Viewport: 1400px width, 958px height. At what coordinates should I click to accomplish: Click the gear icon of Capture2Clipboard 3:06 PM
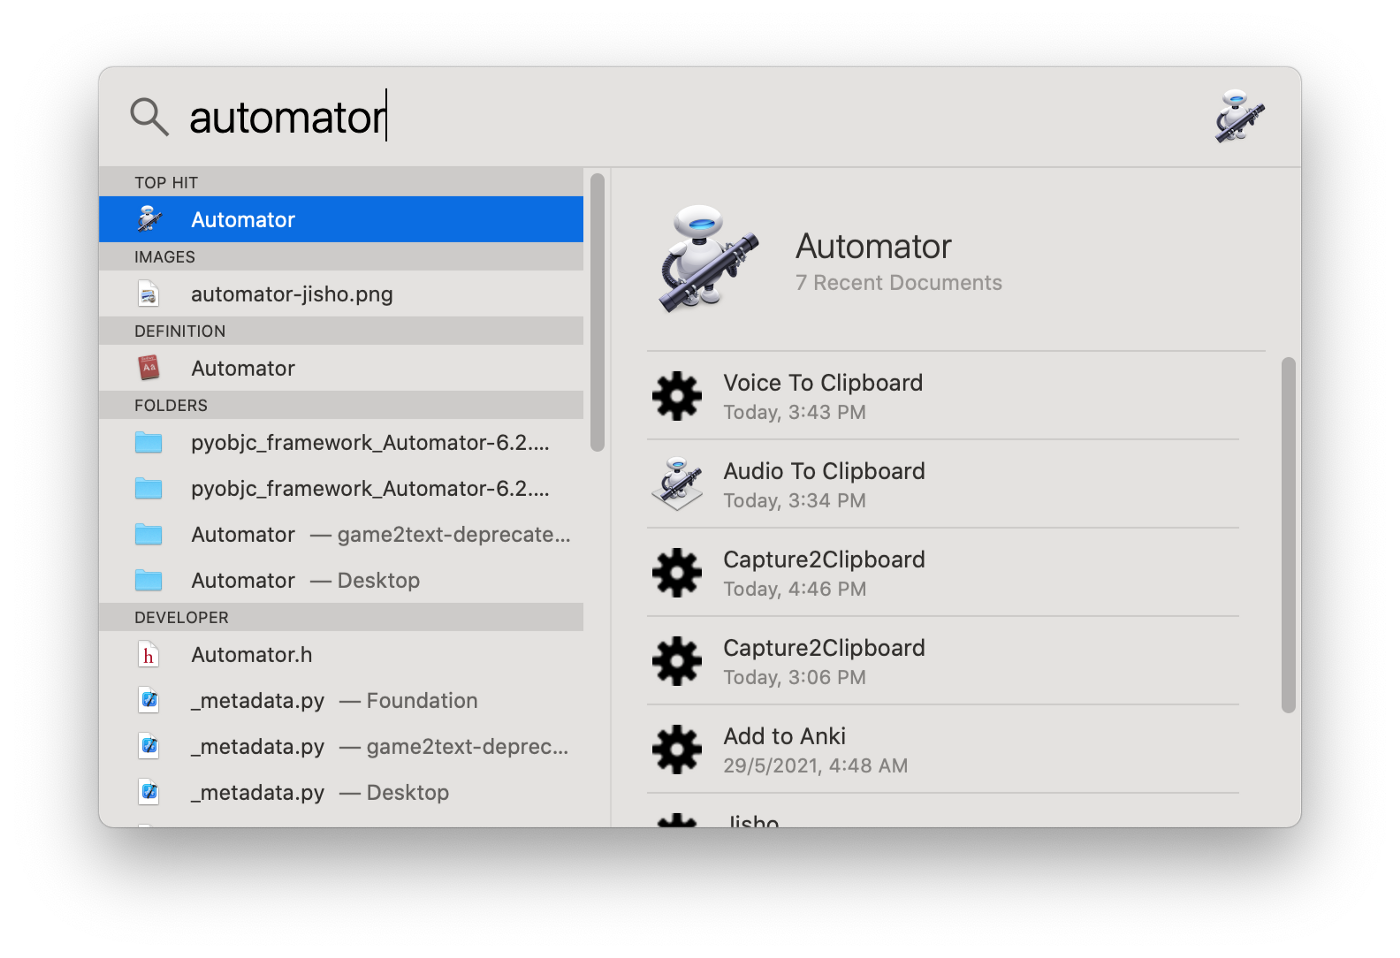click(x=677, y=660)
